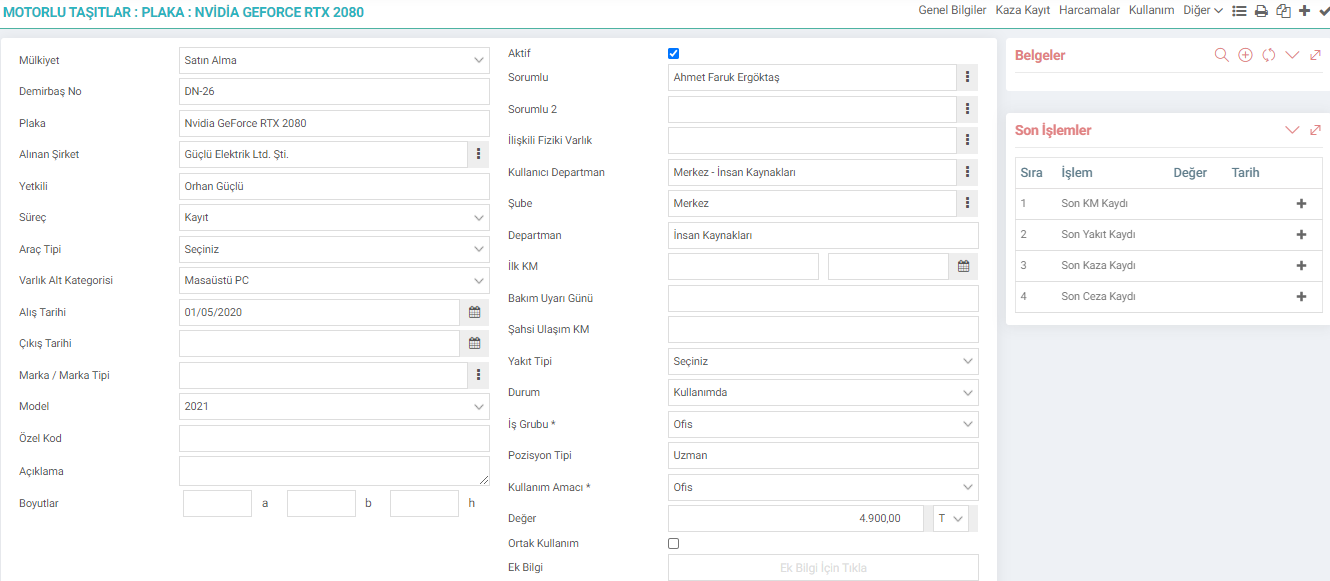Click the plus icon to add new record
1330x581 pixels.
tap(1304, 11)
